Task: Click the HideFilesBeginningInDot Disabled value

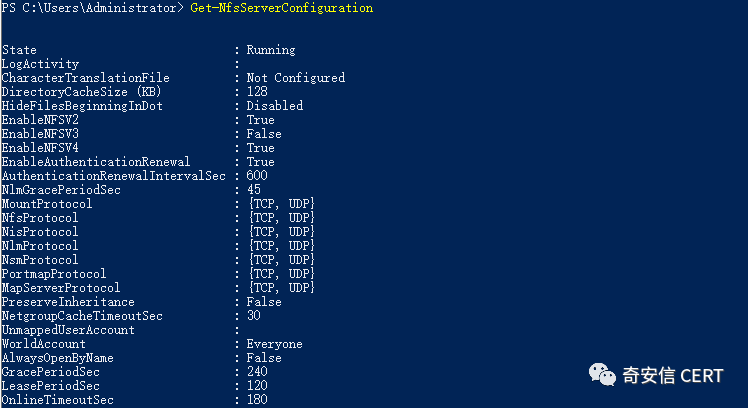Action: coord(274,106)
